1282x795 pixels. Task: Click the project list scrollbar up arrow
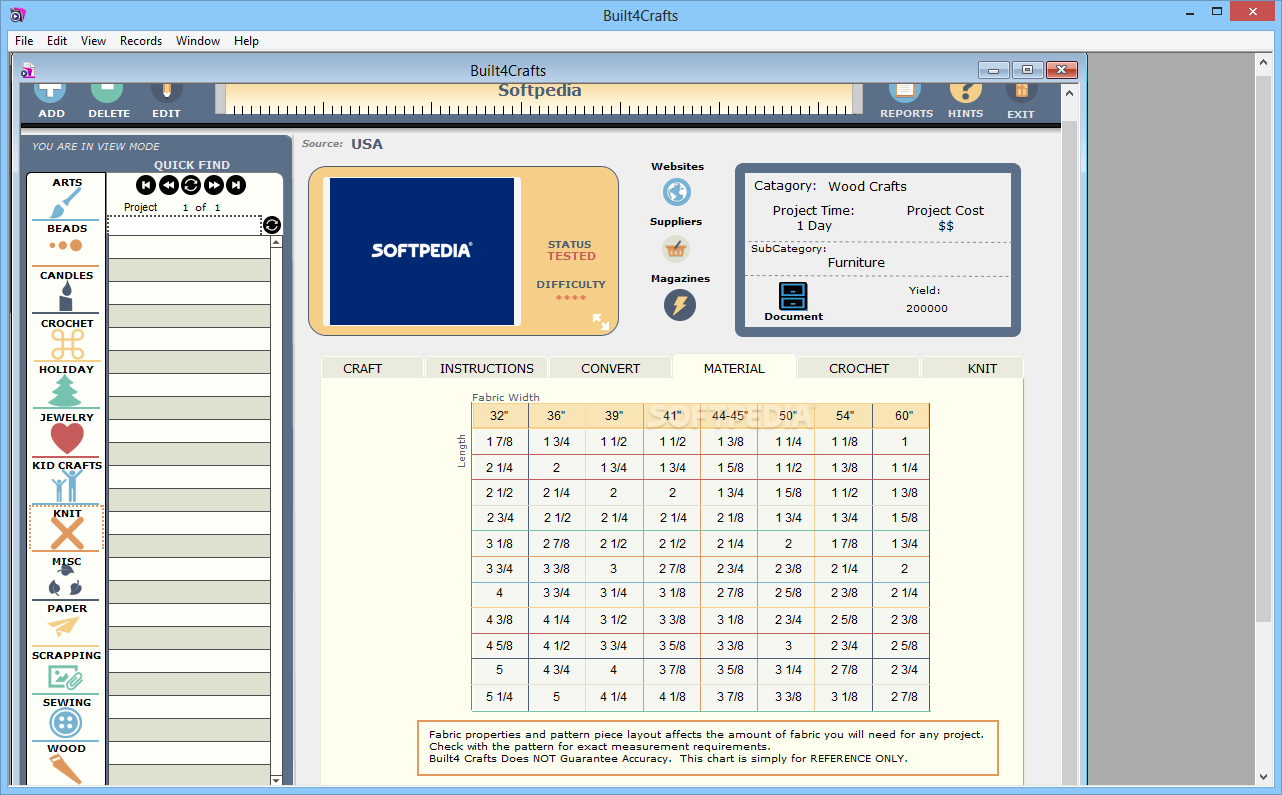(x=277, y=242)
